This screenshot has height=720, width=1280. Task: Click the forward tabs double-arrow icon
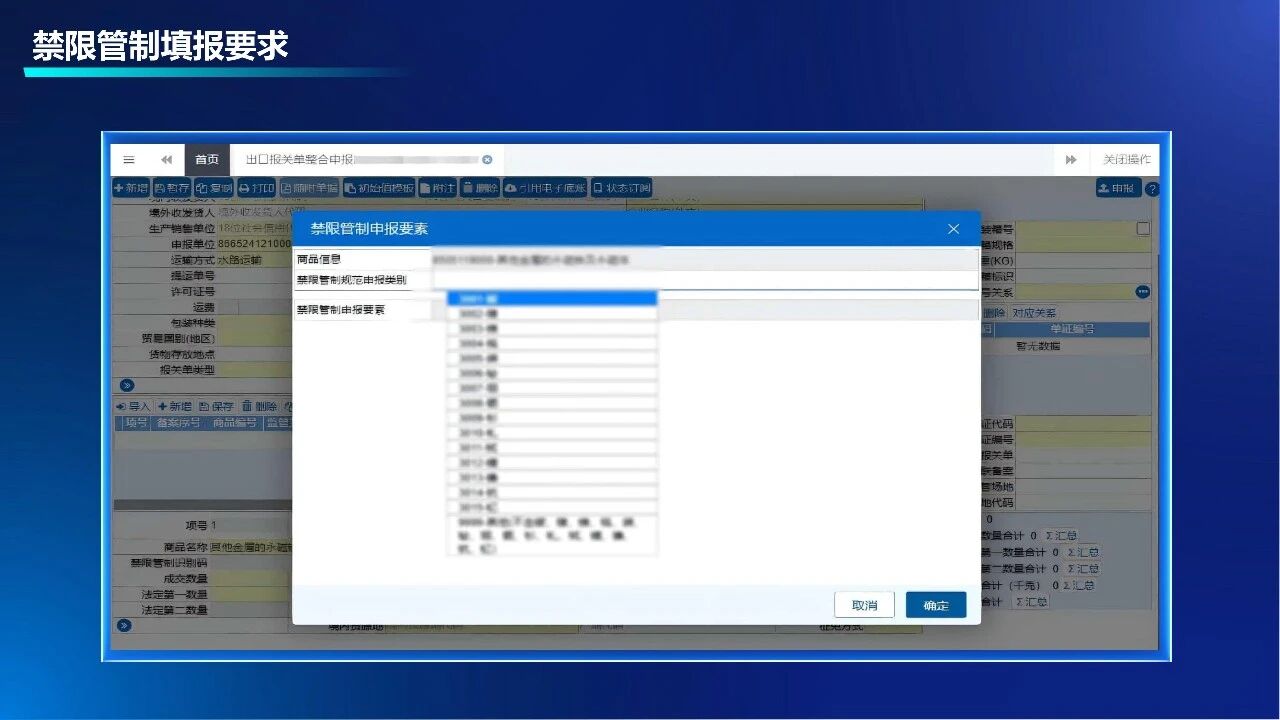pos(1071,160)
